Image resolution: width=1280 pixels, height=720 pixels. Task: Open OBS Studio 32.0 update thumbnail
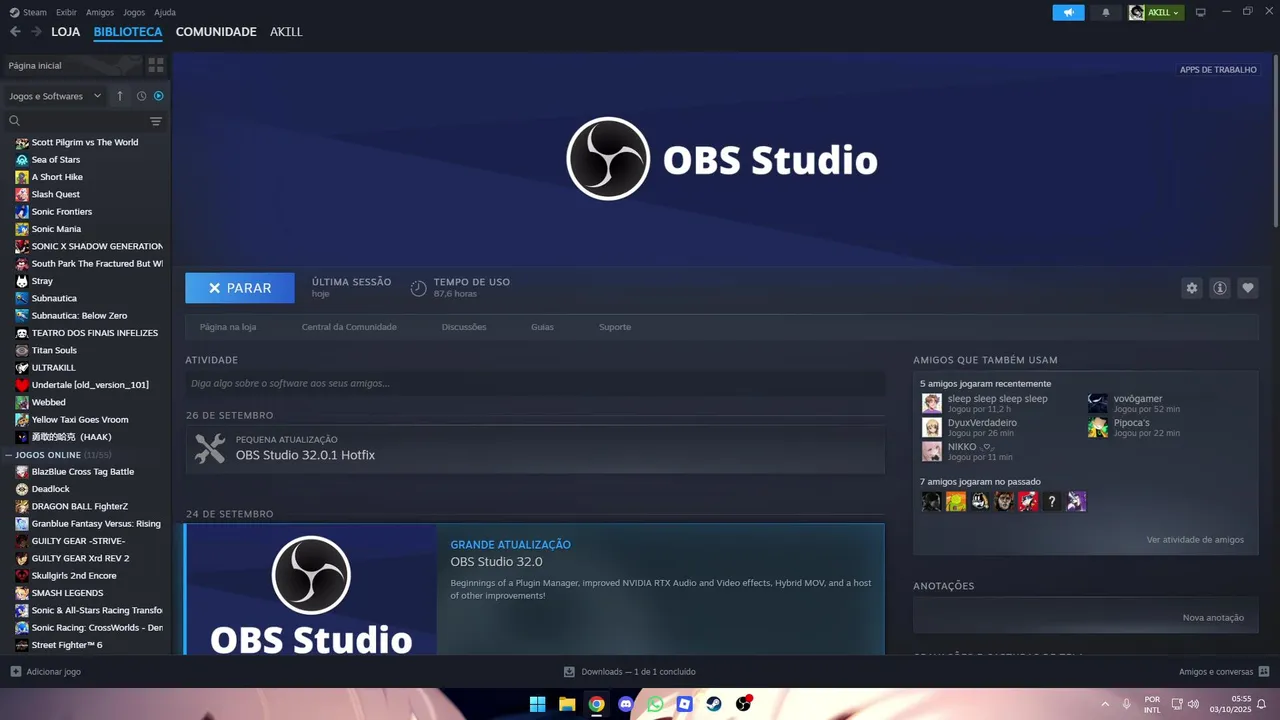[311, 590]
